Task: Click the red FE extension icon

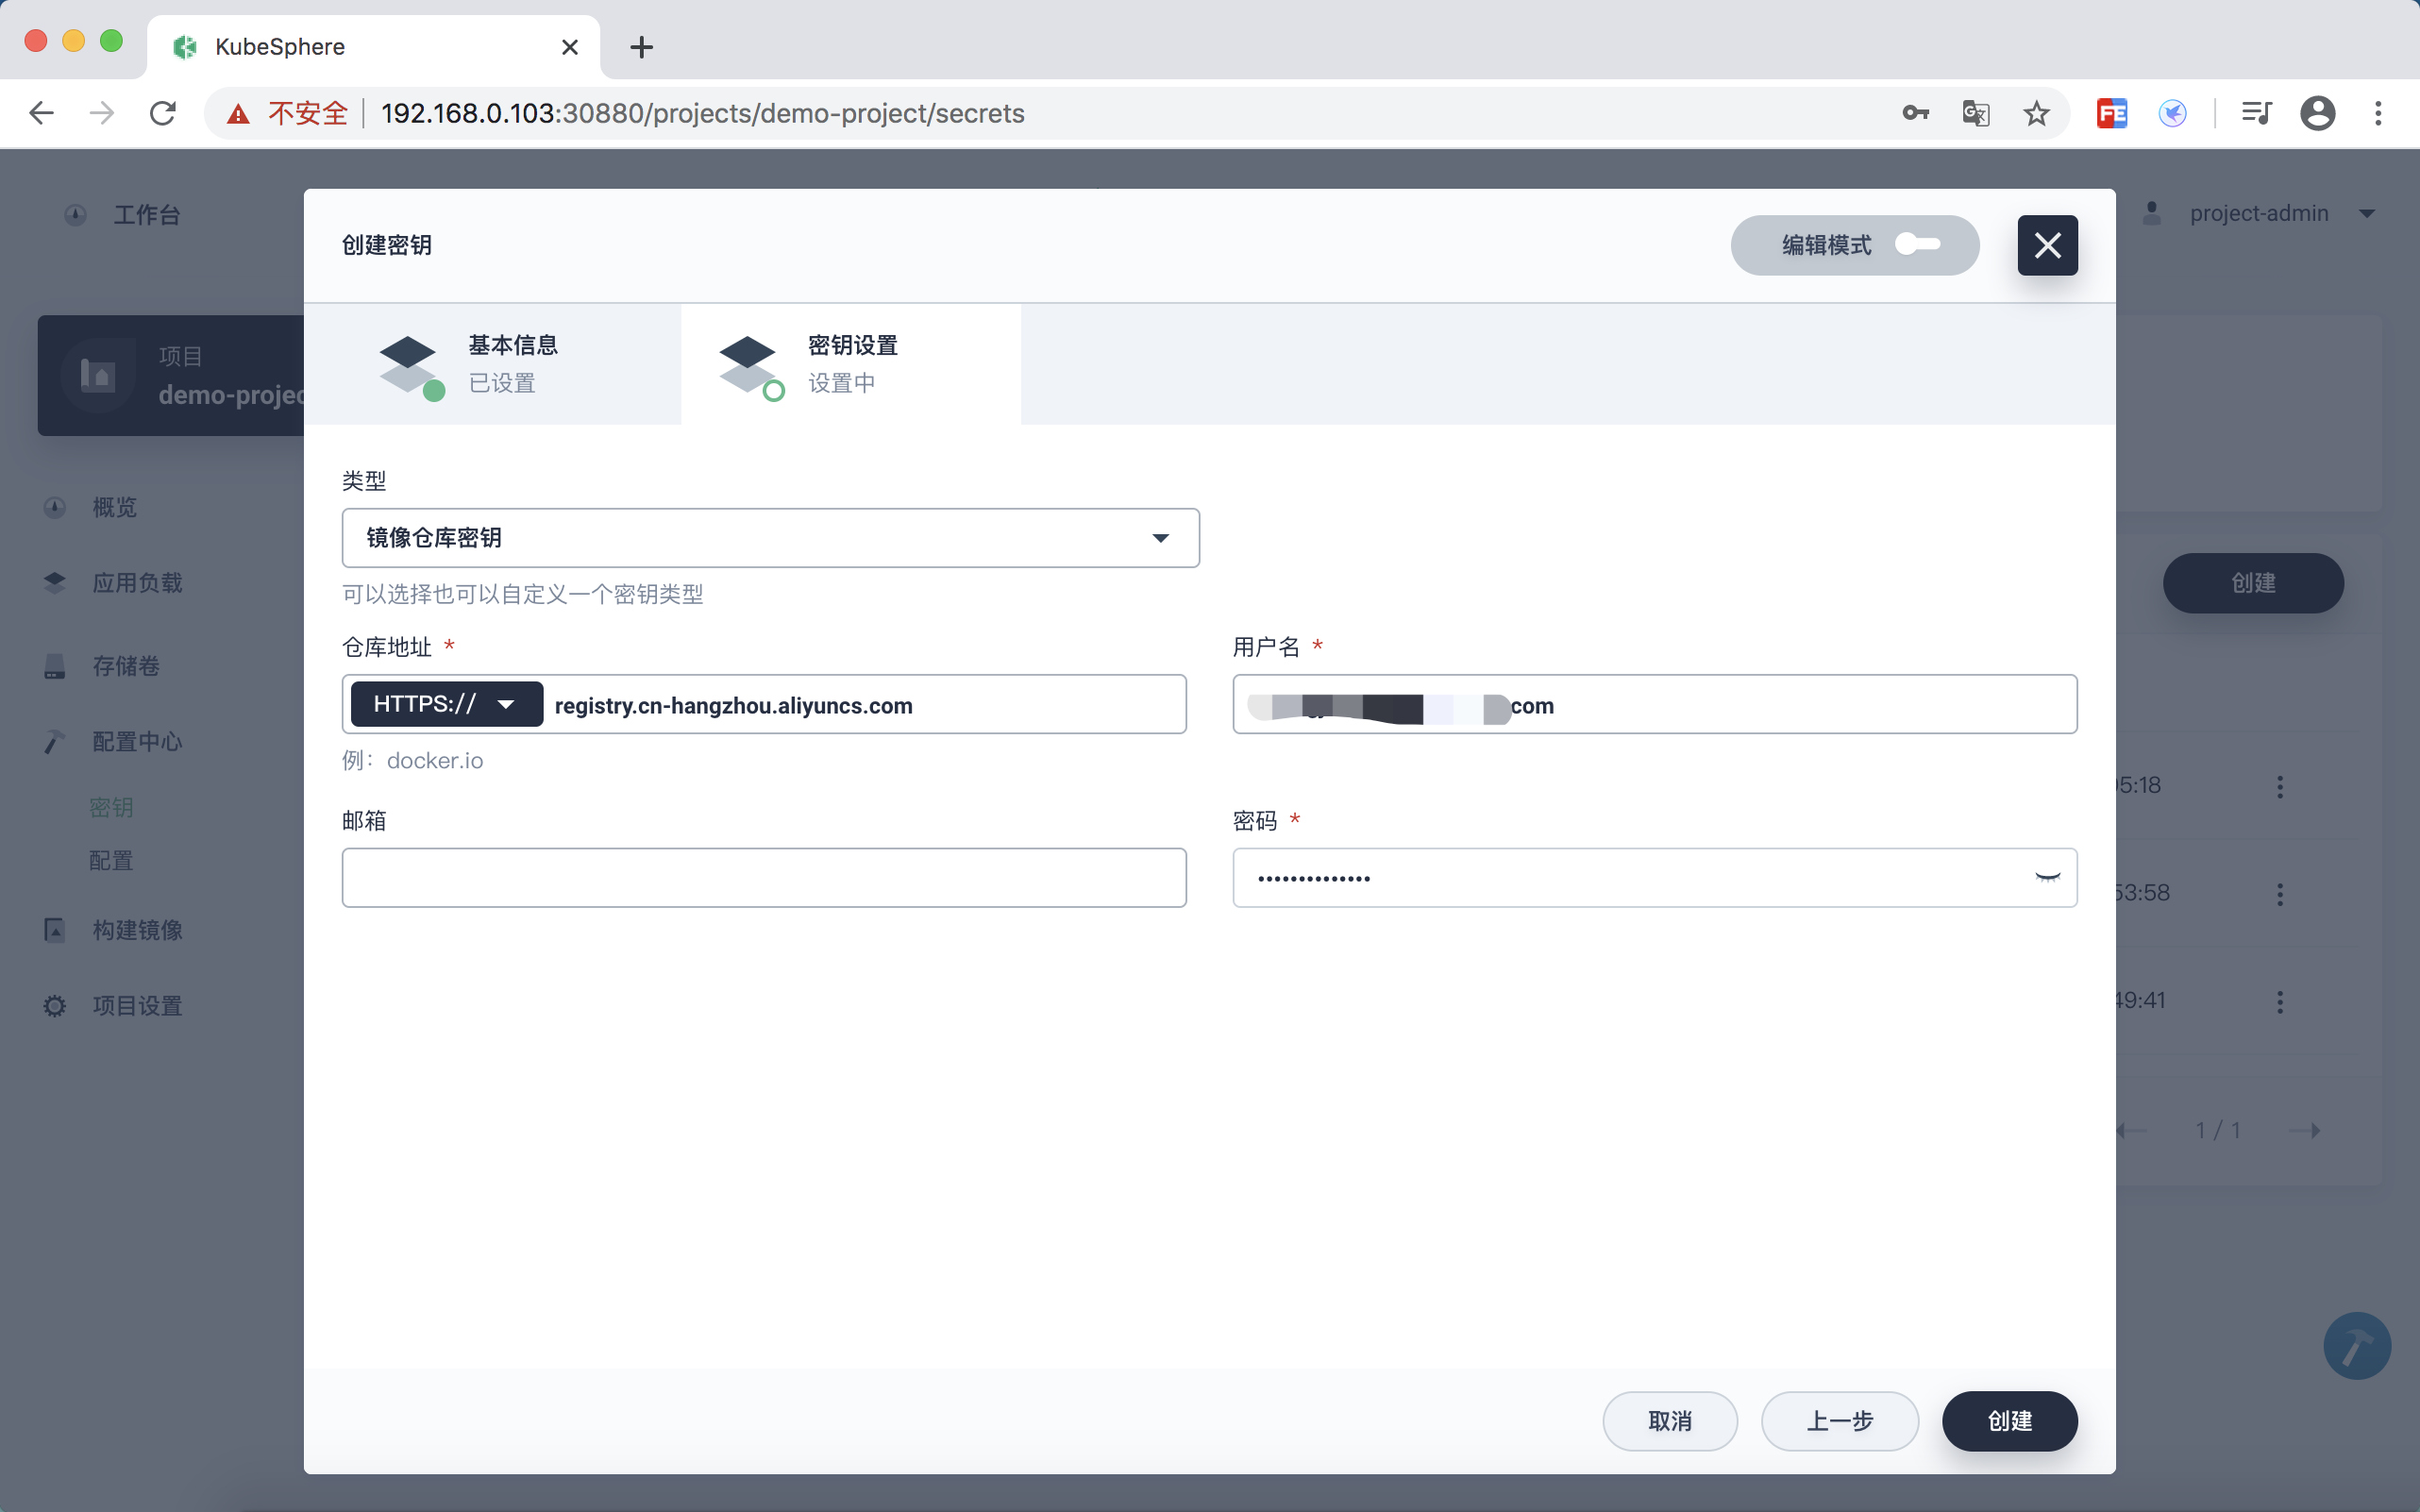Action: [2111, 113]
